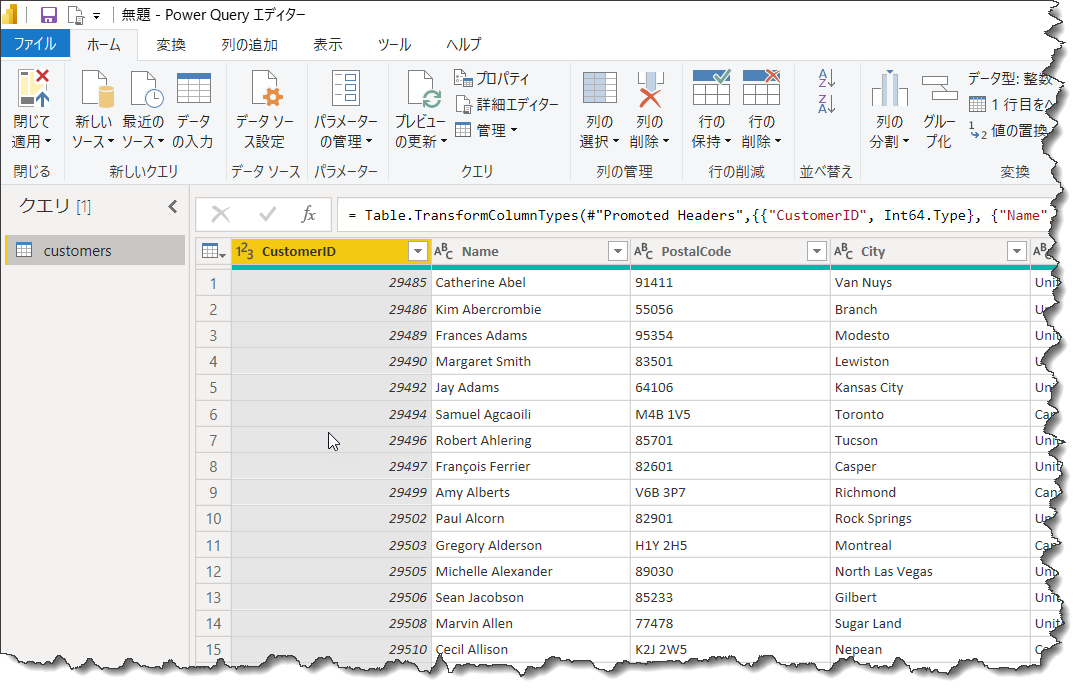Viewport: 1088px width, 698px height.
Task: Click the formula bar text field
Action: pos(696,215)
